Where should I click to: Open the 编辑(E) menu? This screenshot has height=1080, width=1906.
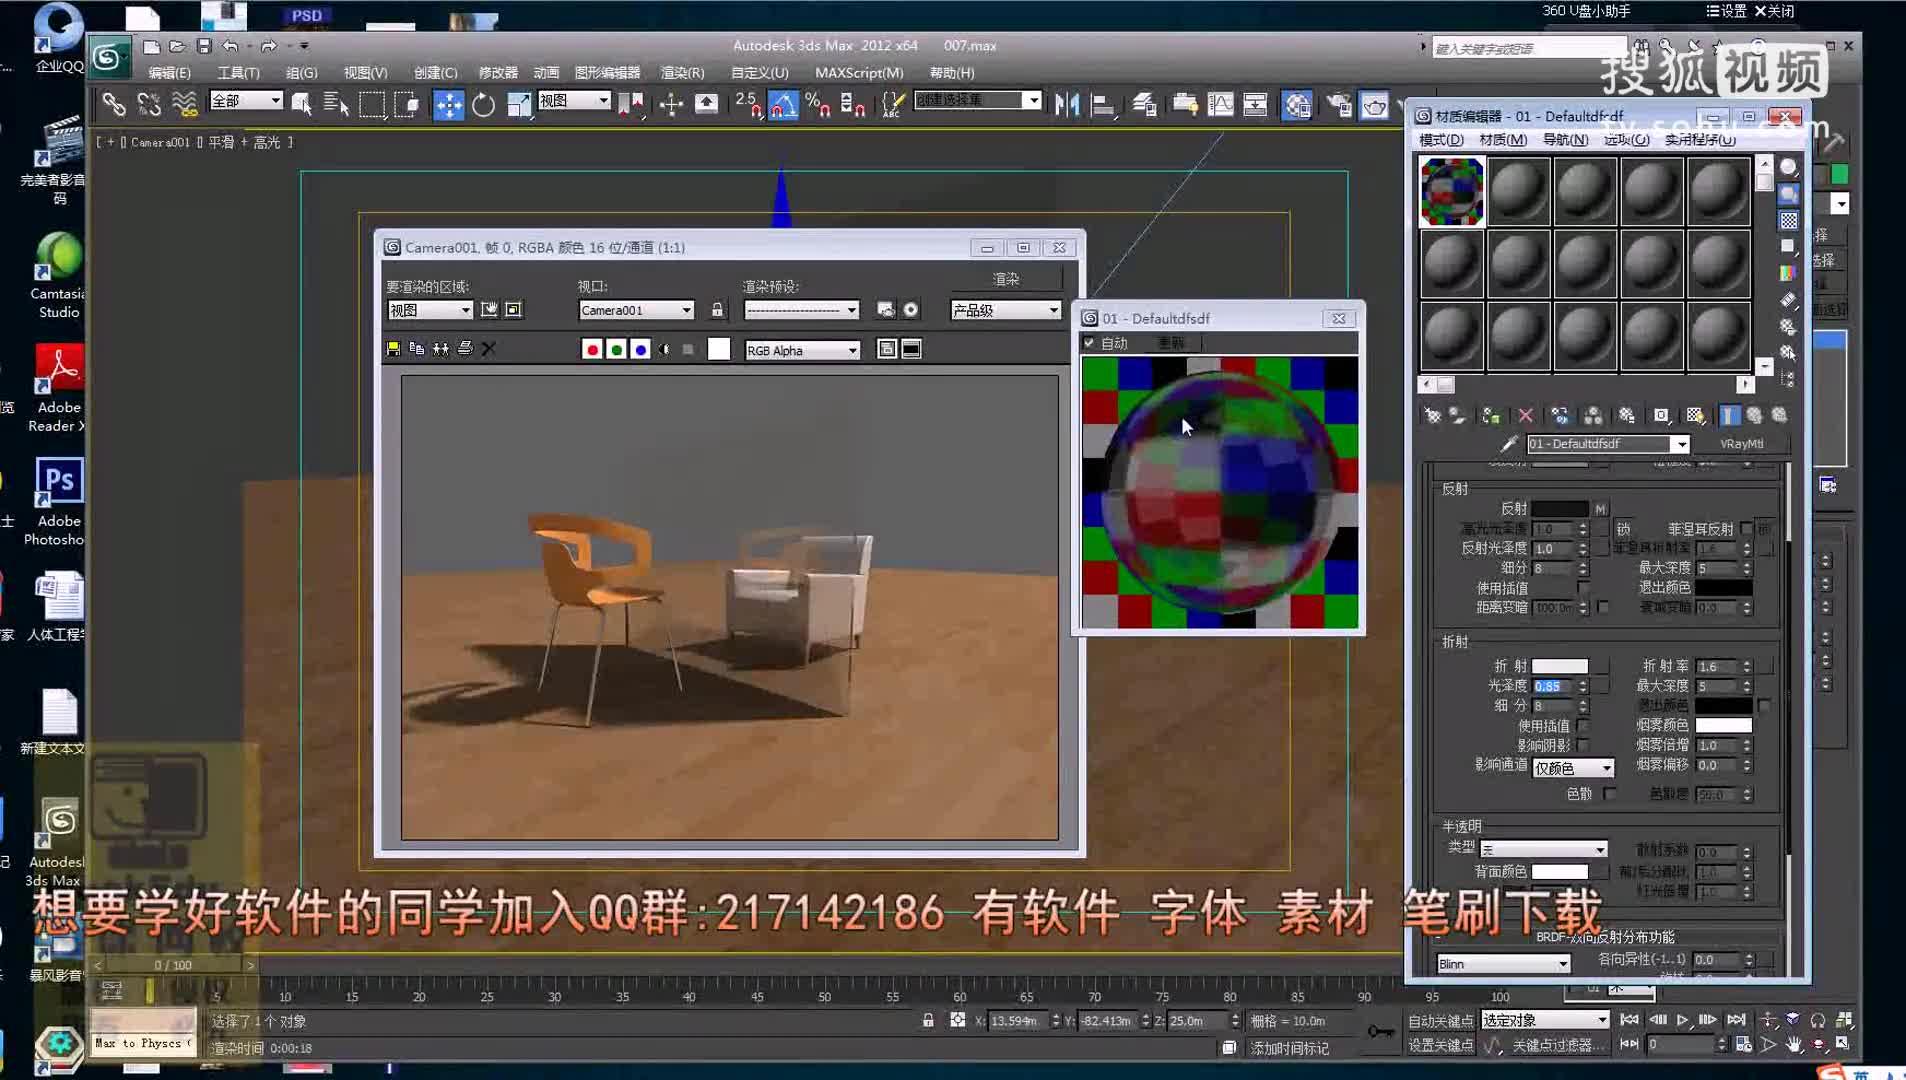[x=169, y=73]
